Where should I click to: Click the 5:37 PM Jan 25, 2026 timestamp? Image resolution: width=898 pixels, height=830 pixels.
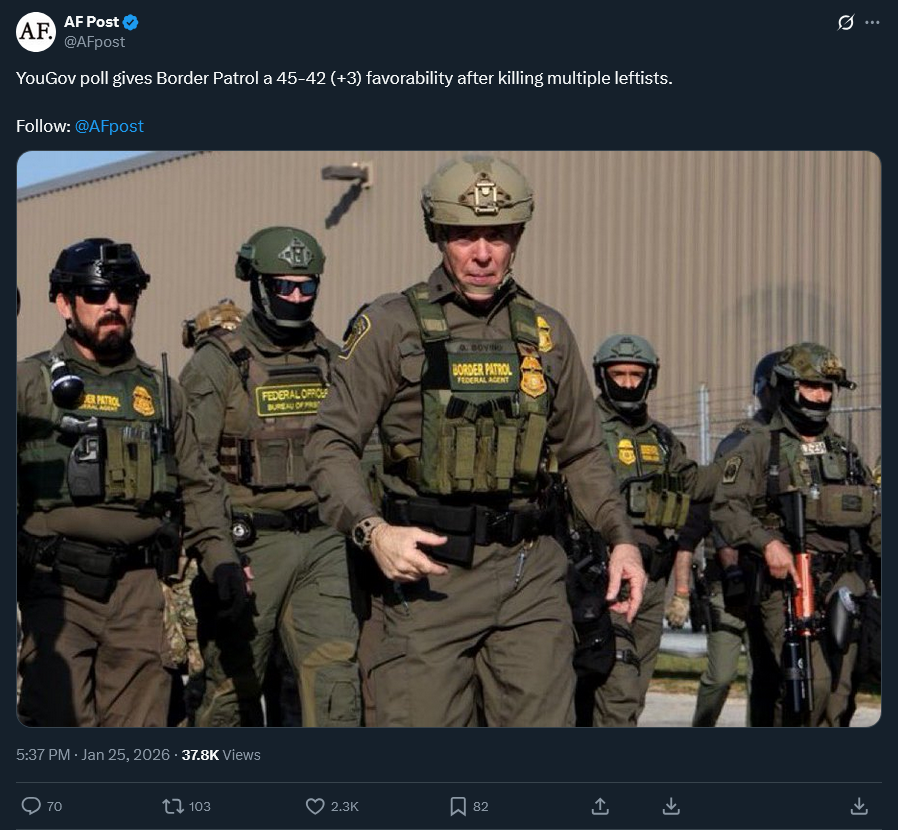click(93, 755)
